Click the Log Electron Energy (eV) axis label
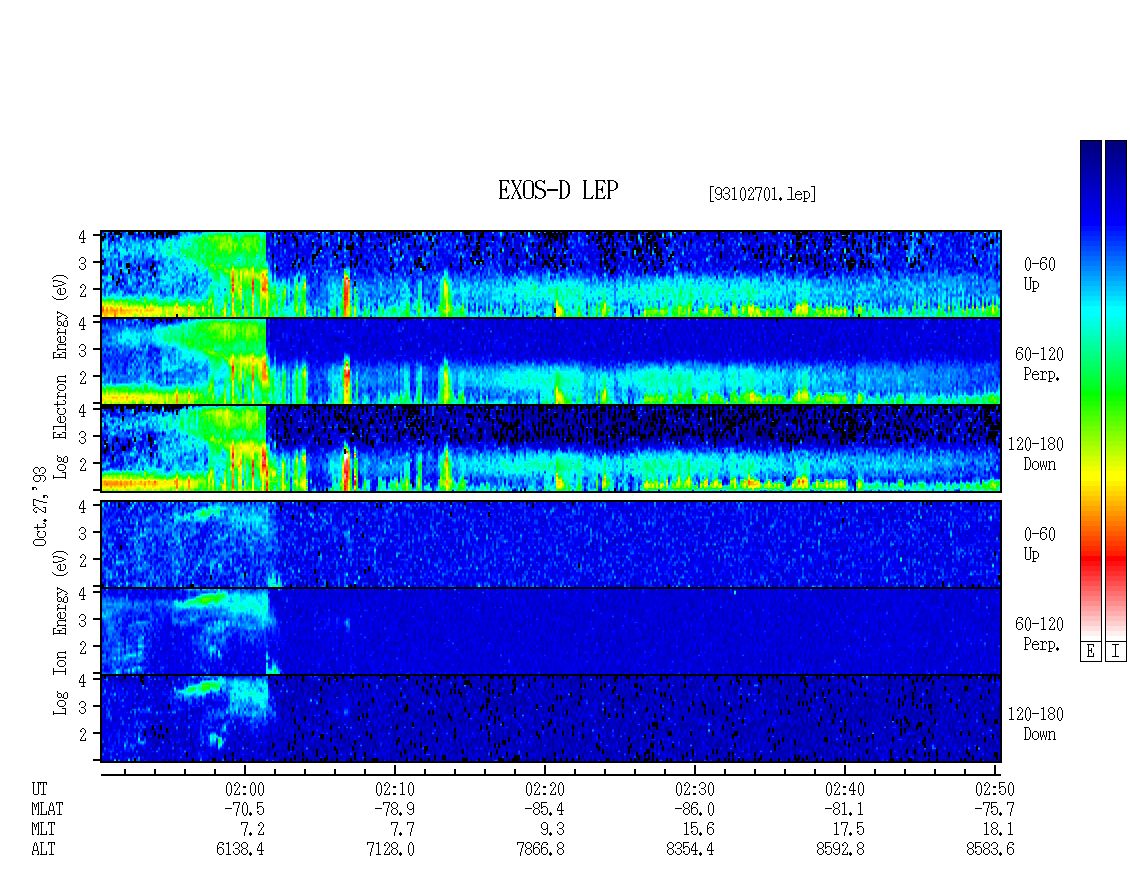 (61, 375)
